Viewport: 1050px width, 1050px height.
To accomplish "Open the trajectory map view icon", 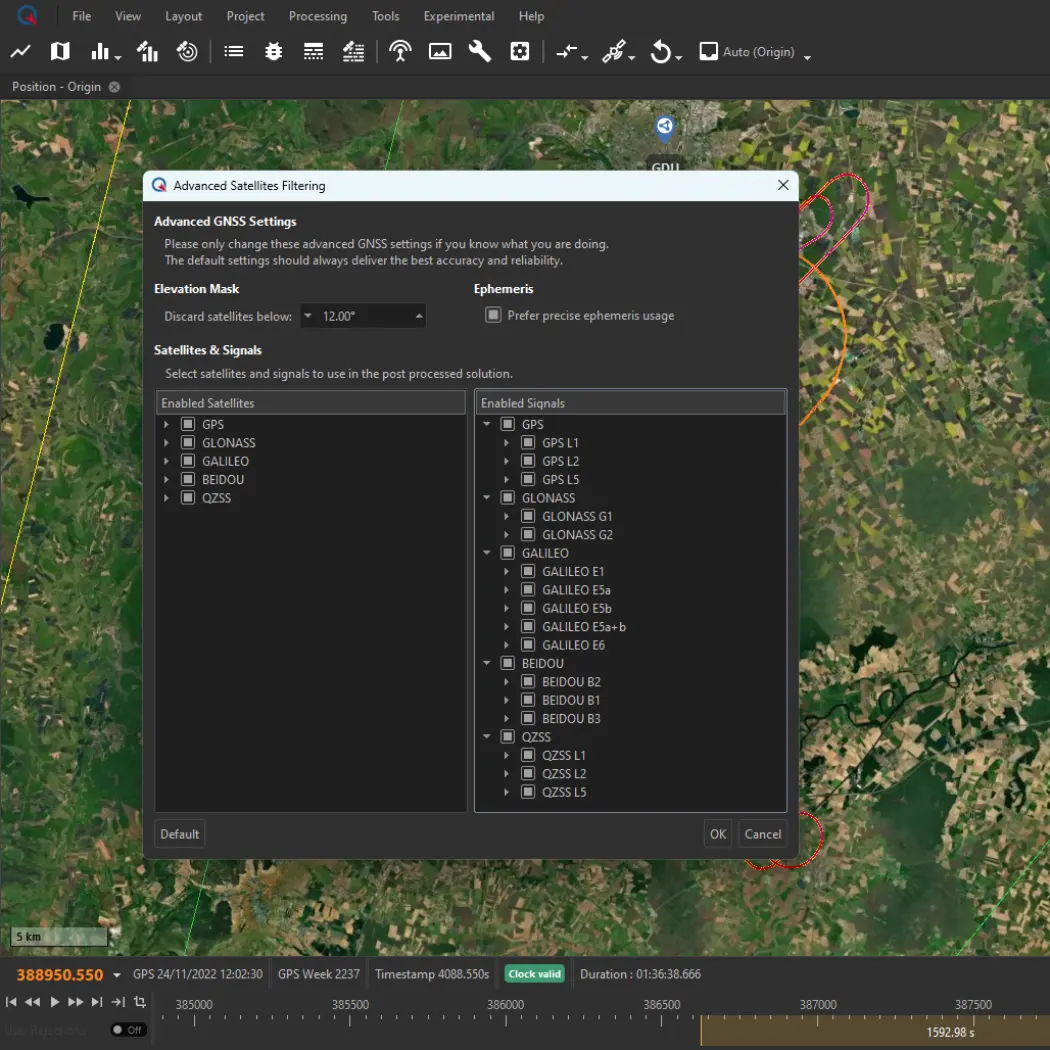I will [x=60, y=51].
